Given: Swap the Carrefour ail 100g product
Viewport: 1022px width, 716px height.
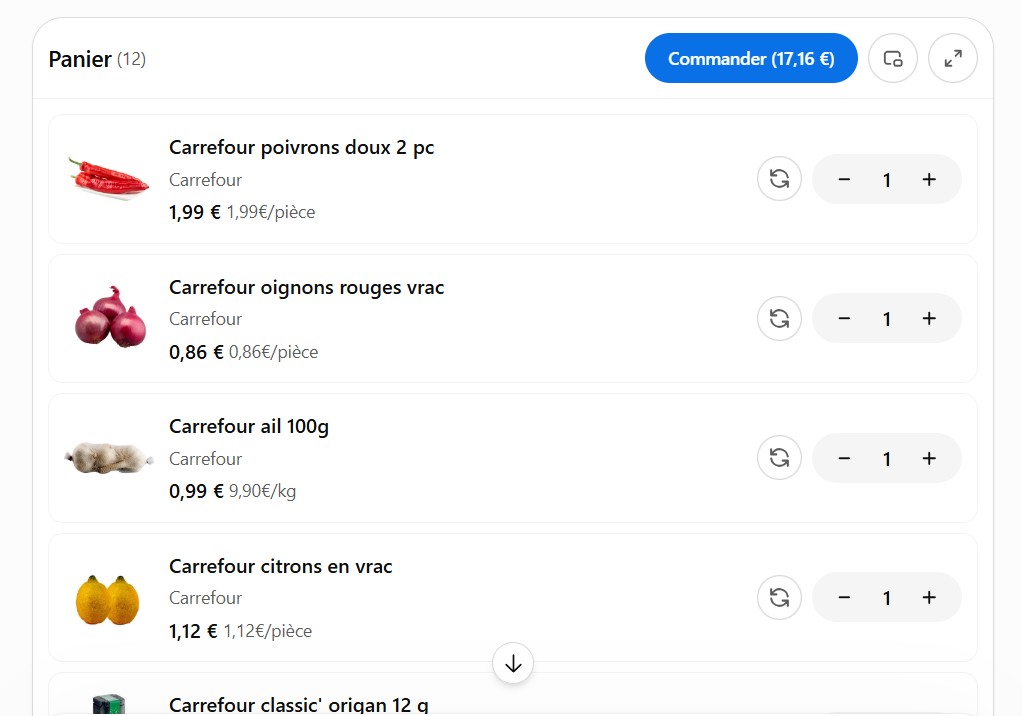Looking at the screenshot, I should tap(780, 458).
